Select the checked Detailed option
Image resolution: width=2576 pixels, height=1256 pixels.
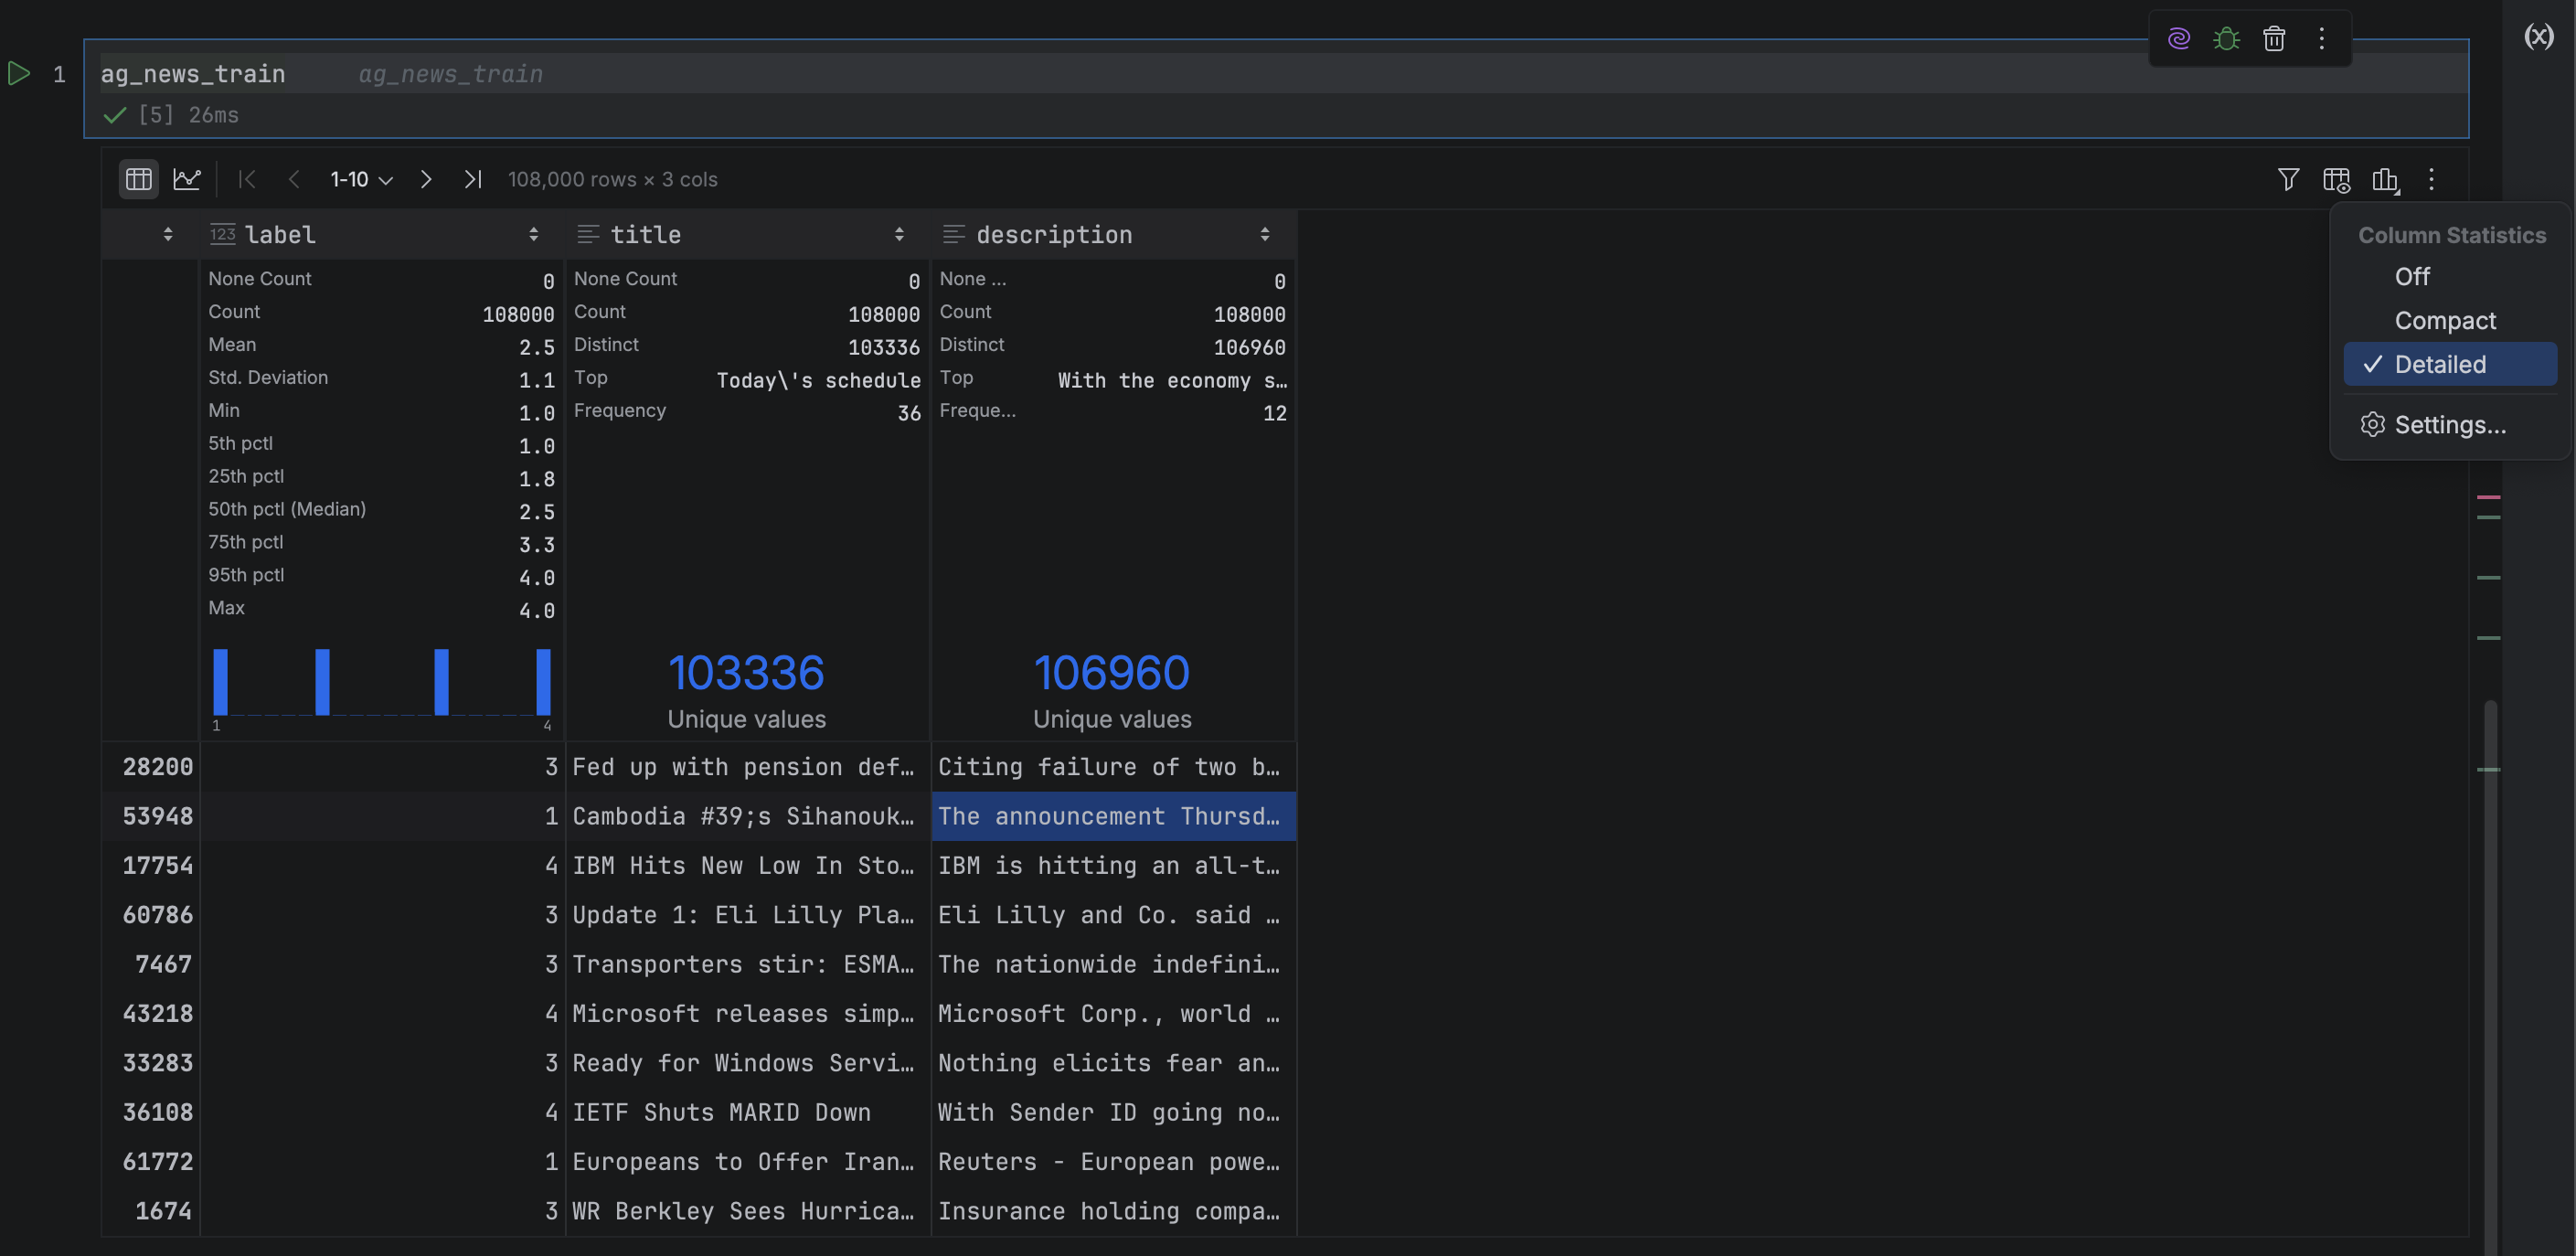click(2440, 364)
